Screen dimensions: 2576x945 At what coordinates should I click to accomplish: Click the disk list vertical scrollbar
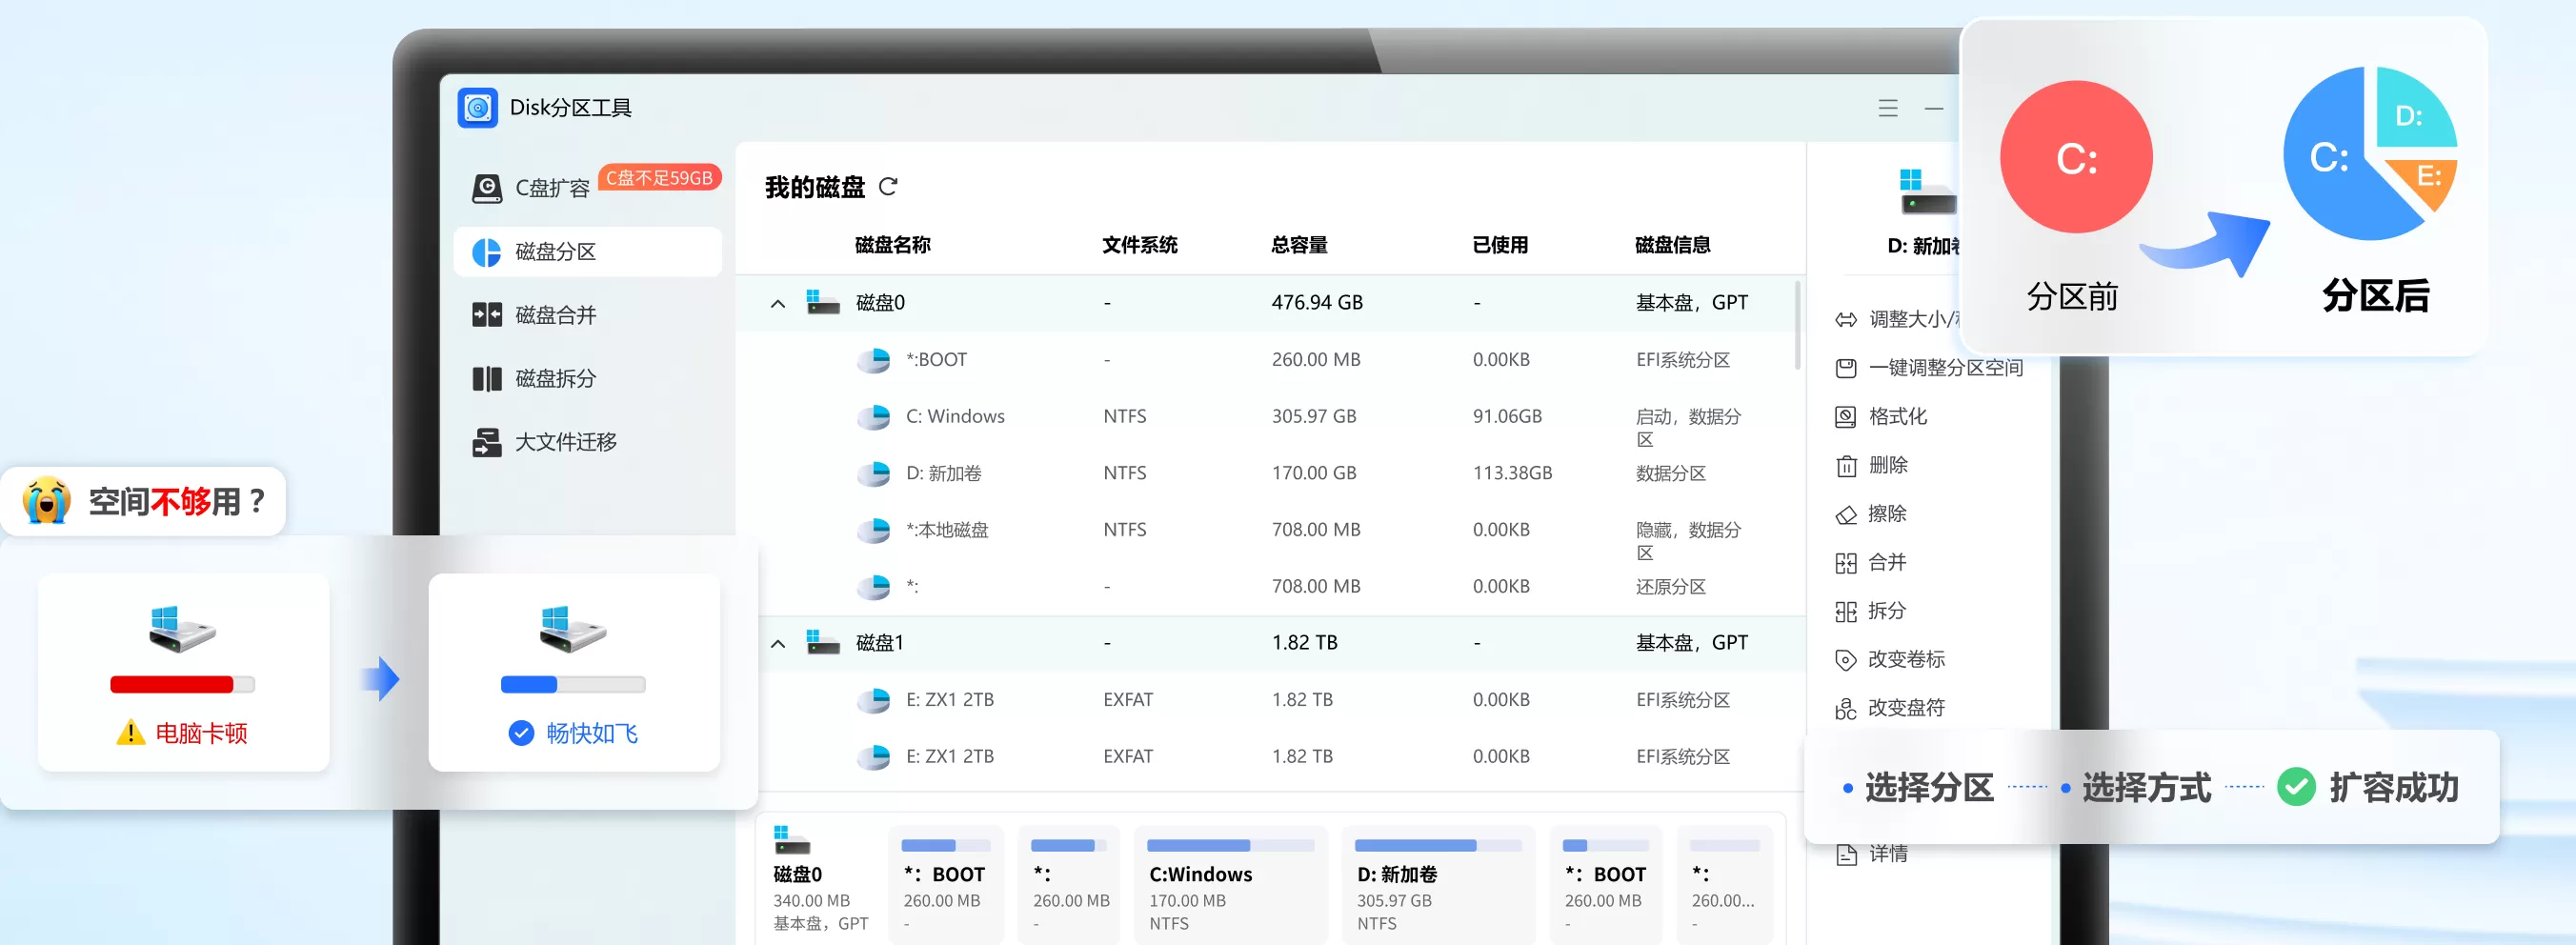pyautogui.click(x=1797, y=326)
